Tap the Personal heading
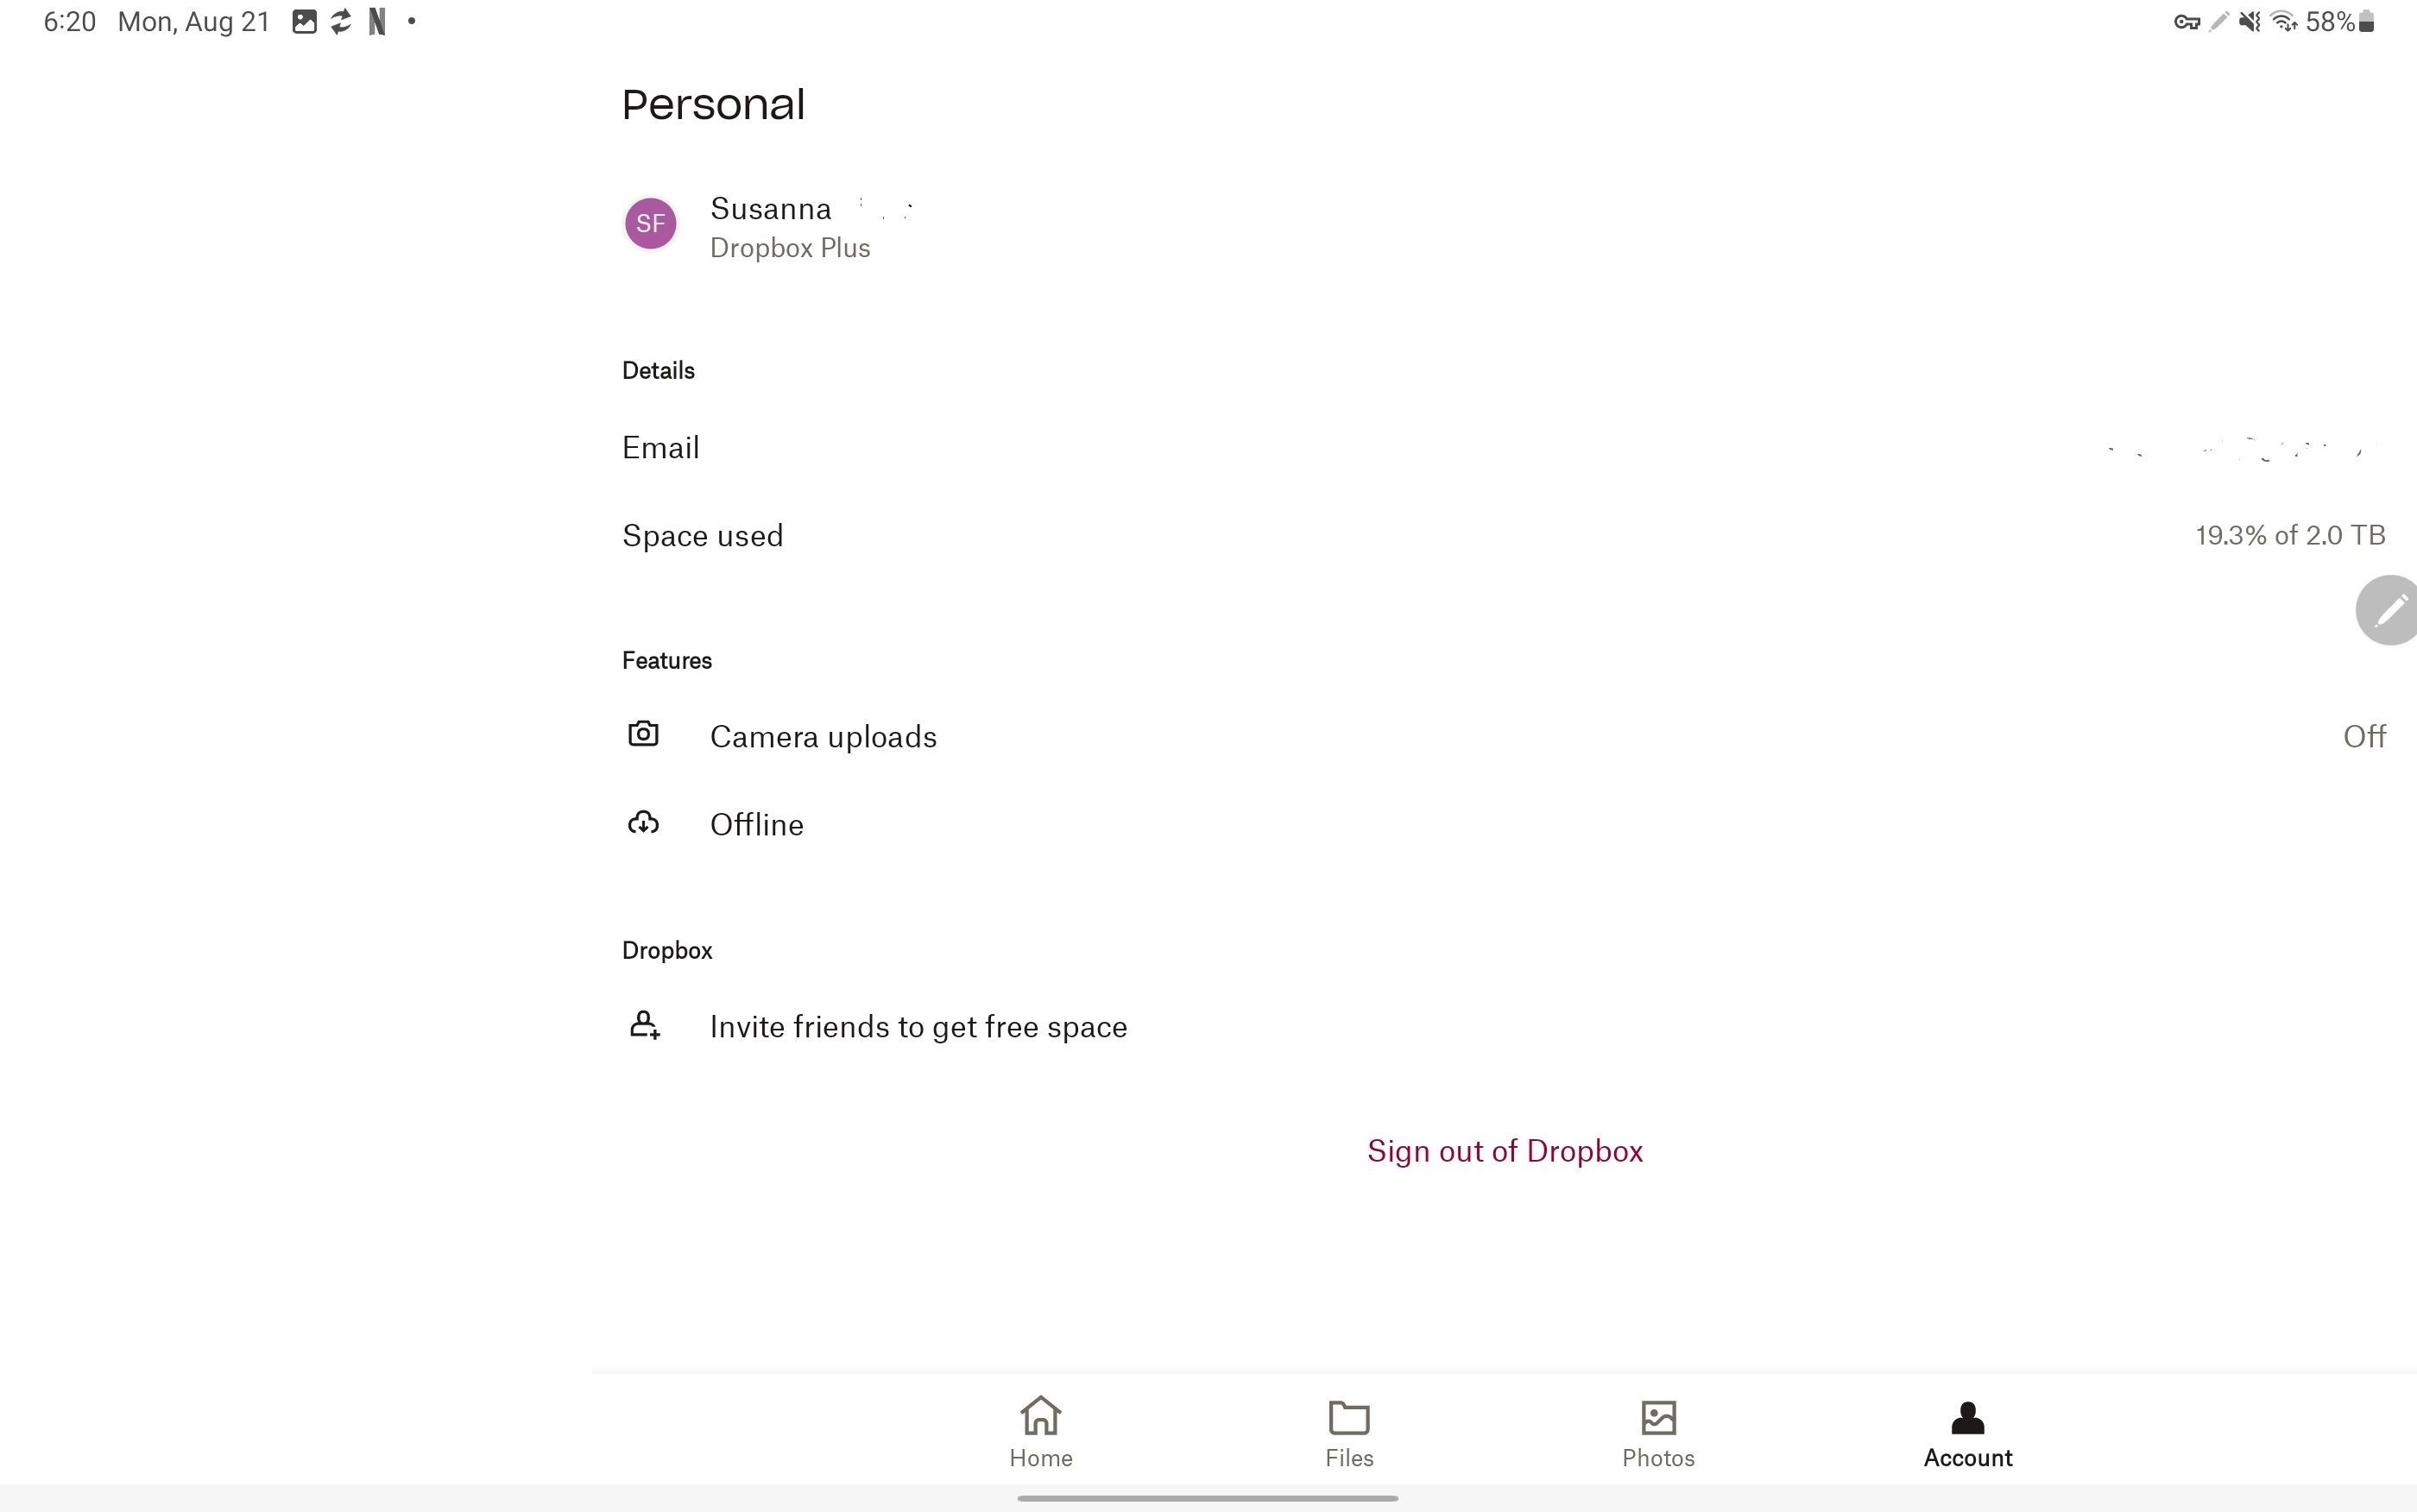Viewport: 2417px width, 1512px height. (713, 105)
